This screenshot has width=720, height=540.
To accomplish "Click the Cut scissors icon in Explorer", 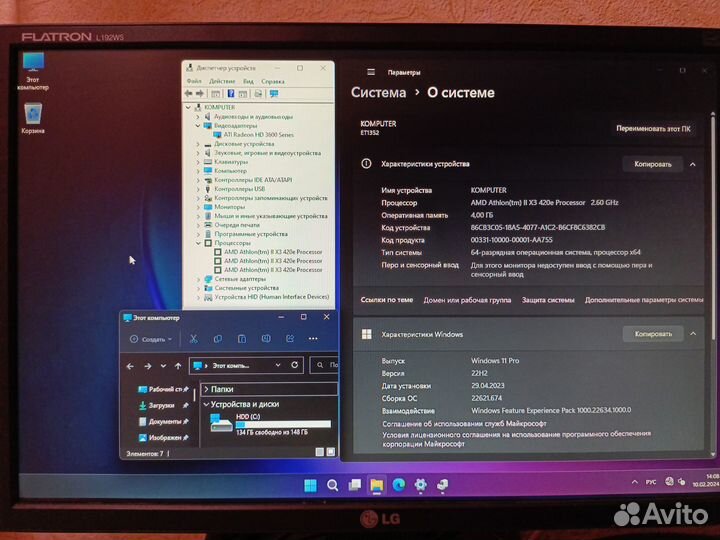I will tap(193, 340).
